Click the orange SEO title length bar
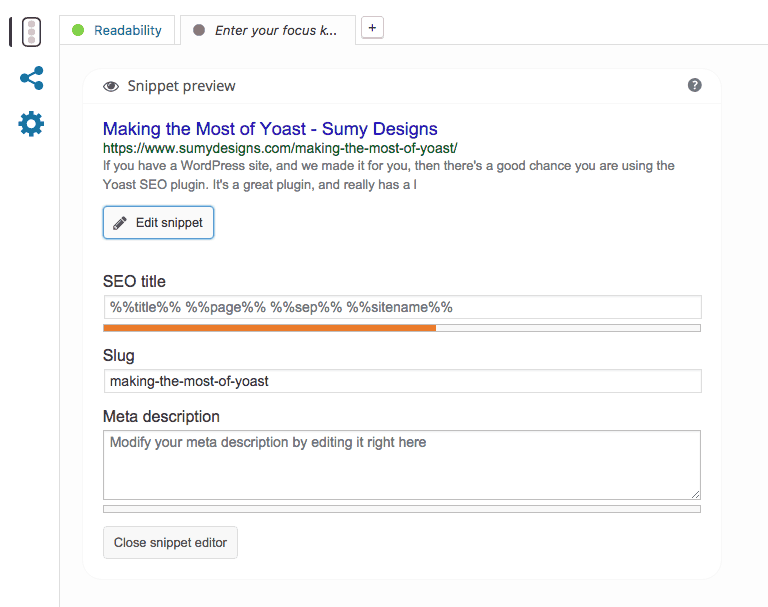This screenshot has width=768, height=607. 269,328
